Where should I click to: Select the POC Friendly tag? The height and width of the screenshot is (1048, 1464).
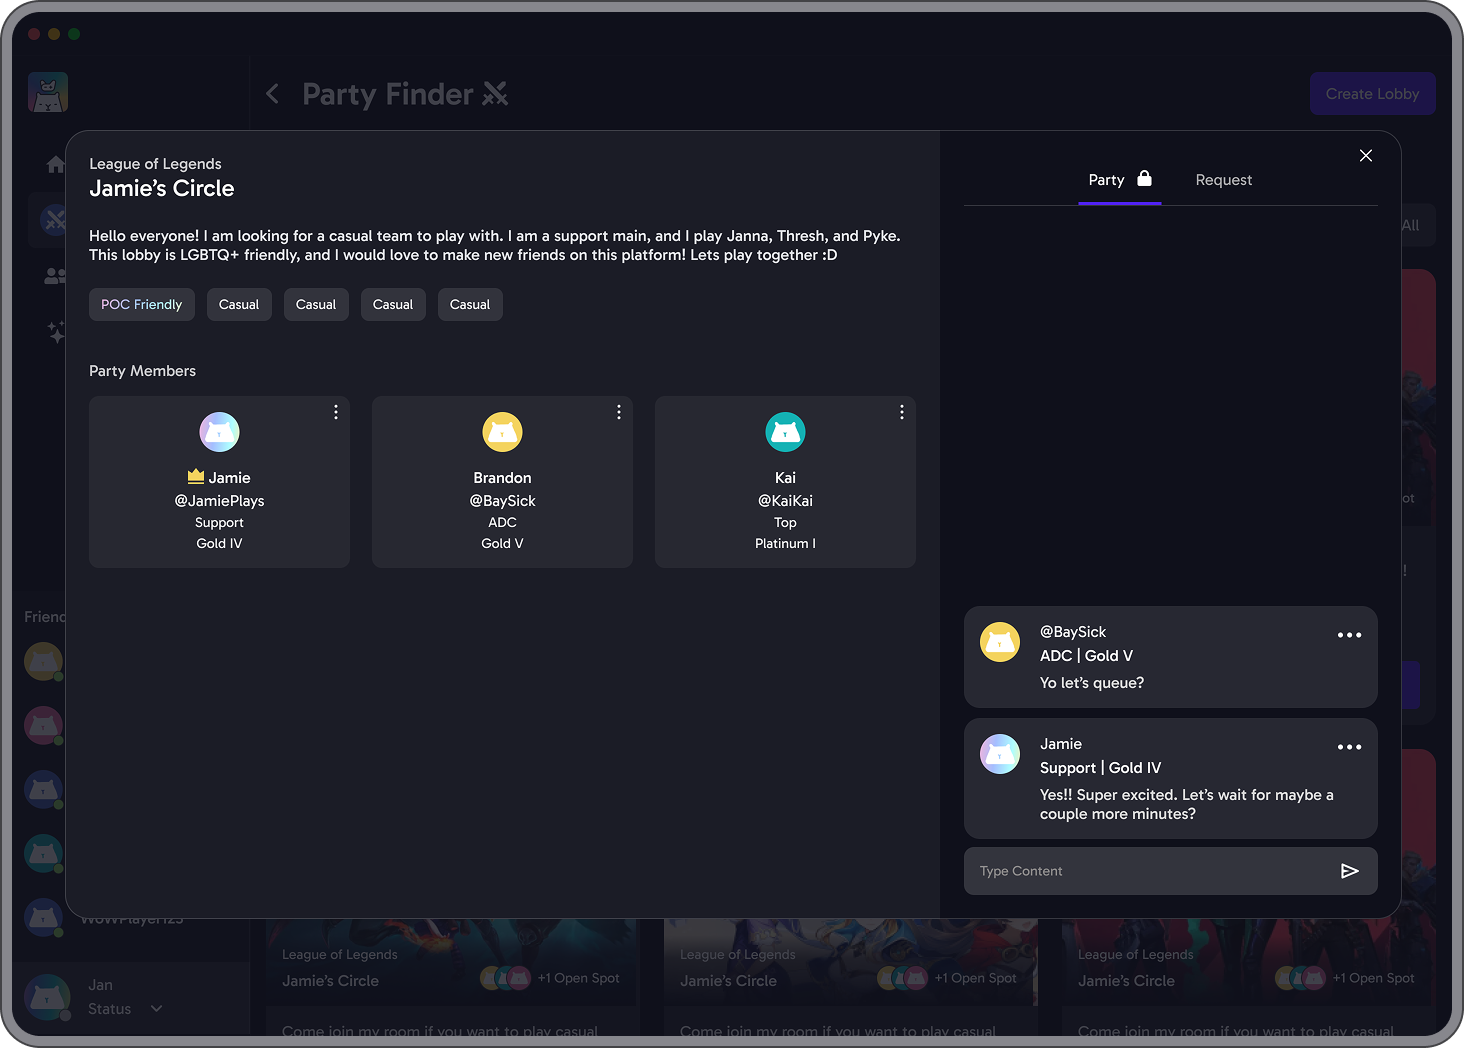tap(142, 305)
